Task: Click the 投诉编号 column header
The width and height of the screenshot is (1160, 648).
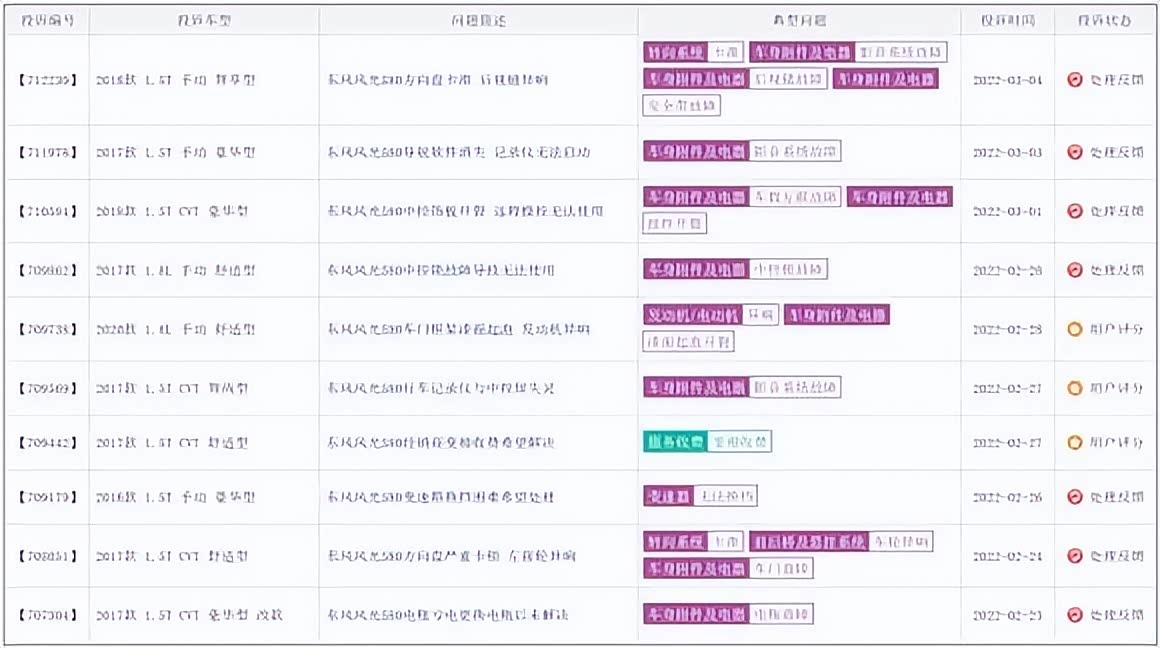Action: (47, 20)
